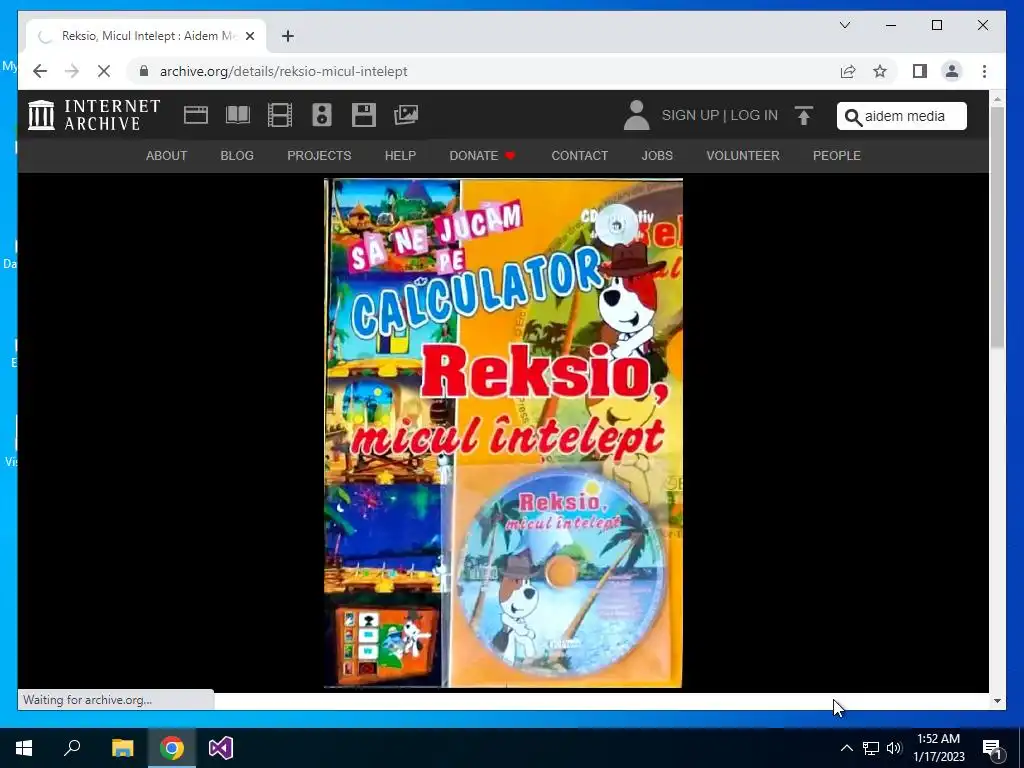Go back with browser back arrow
The height and width of the screenshot is (768, 1024).
[x=40, y=71]
